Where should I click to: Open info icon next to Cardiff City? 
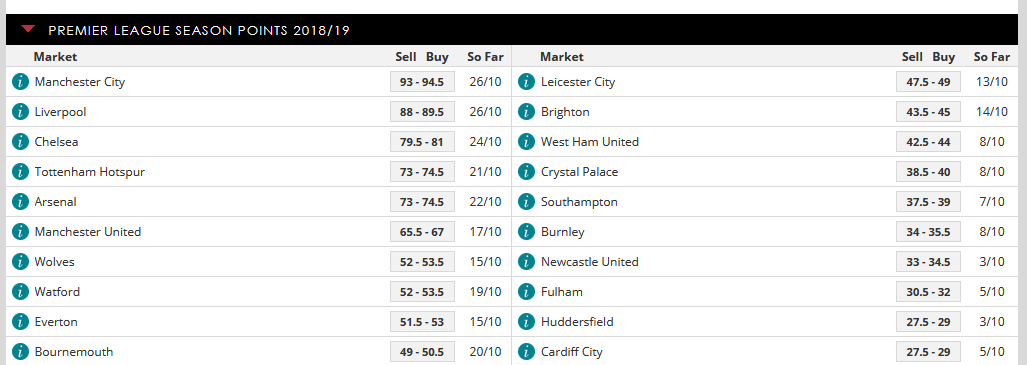[527, 352]
